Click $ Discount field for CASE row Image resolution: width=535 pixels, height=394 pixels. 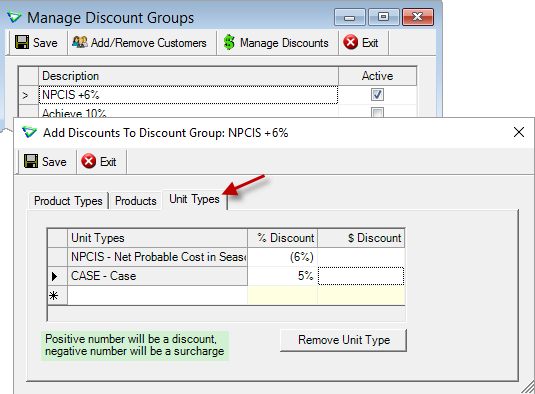pos(361,276)
